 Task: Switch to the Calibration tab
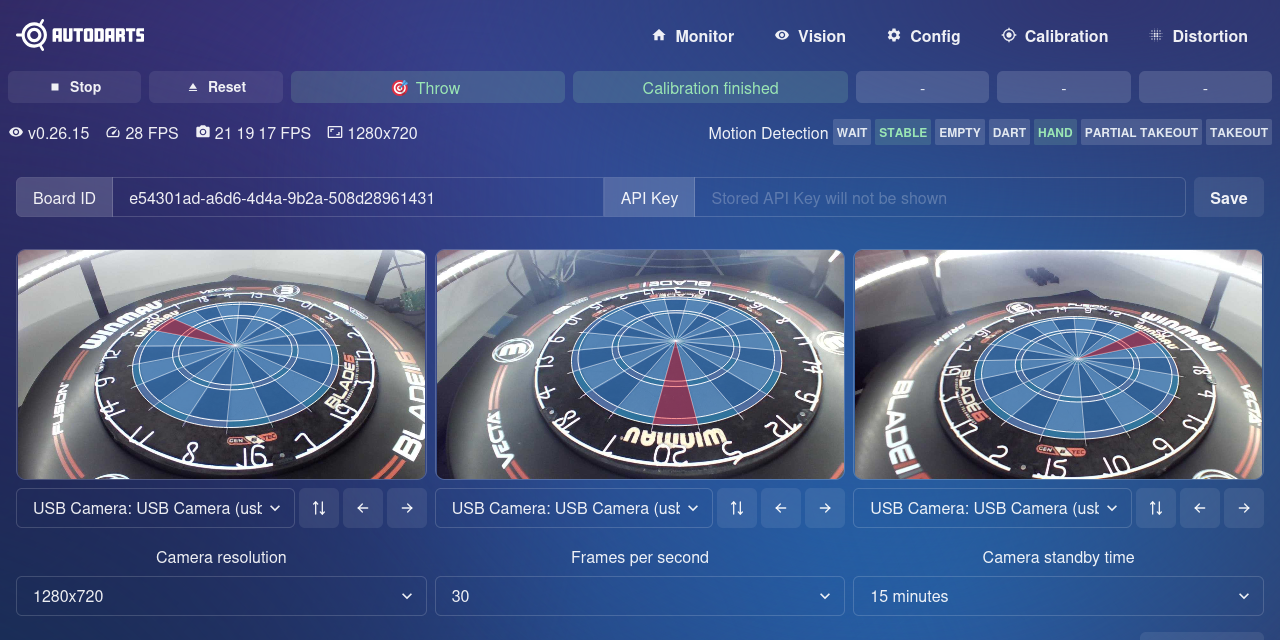(x=1054, y=36)
